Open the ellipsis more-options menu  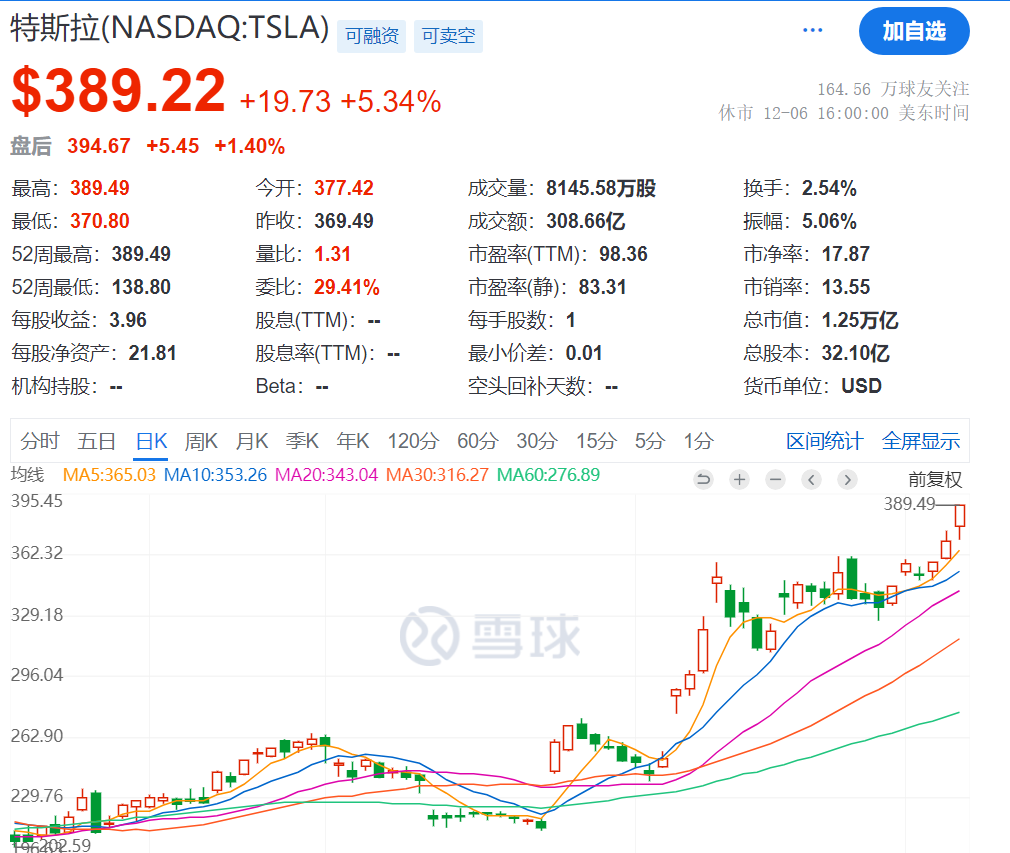pyautogui.click(x=812, y=30)
